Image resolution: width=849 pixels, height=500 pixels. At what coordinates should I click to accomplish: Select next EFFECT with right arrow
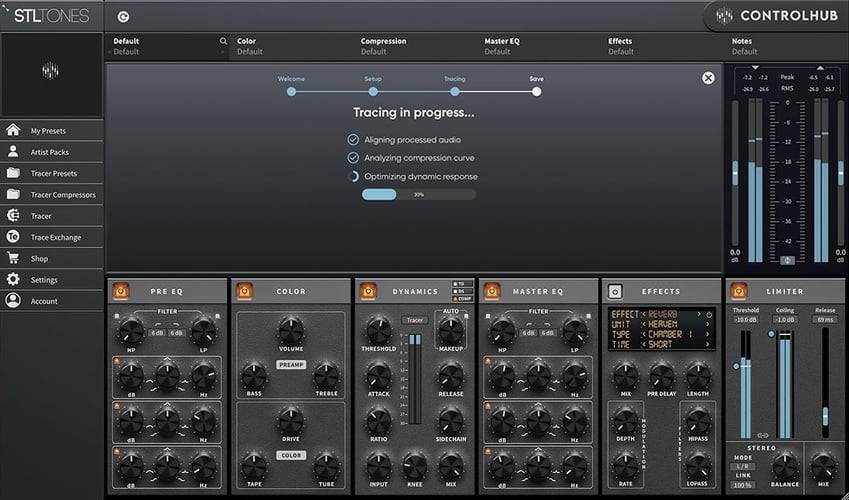[x=699, y=314]
